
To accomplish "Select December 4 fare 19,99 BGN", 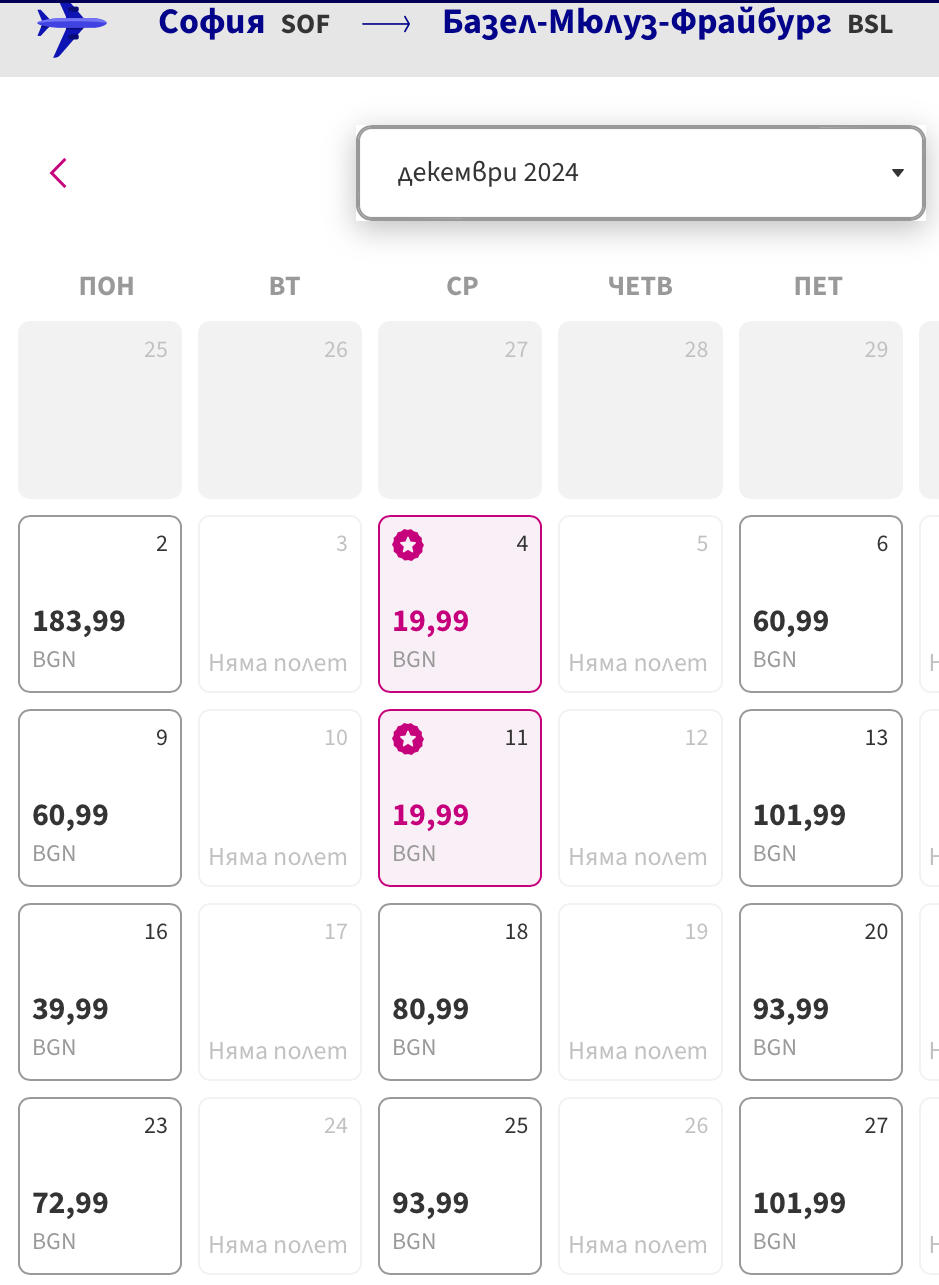I will coord(460,604).
